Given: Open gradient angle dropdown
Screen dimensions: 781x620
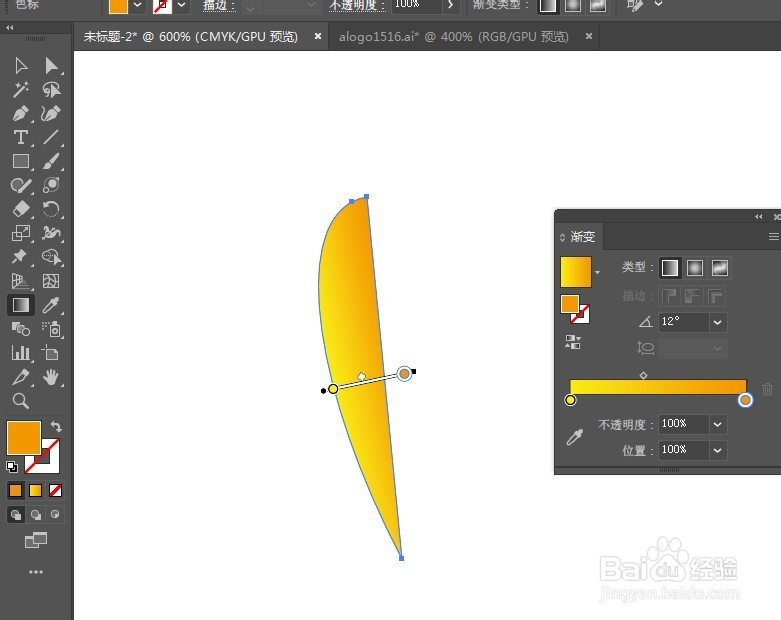Looking at the screenshot, I should [x=717, y=322].
